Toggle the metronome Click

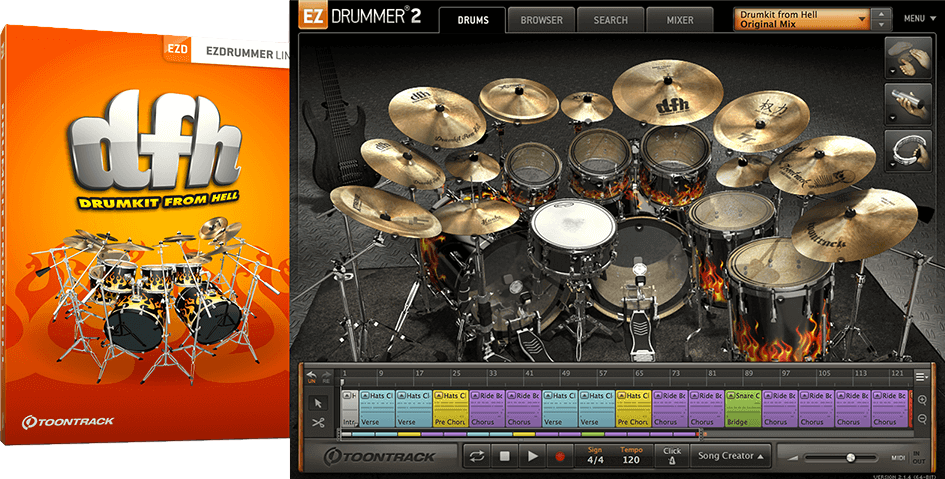click(671, 456)
